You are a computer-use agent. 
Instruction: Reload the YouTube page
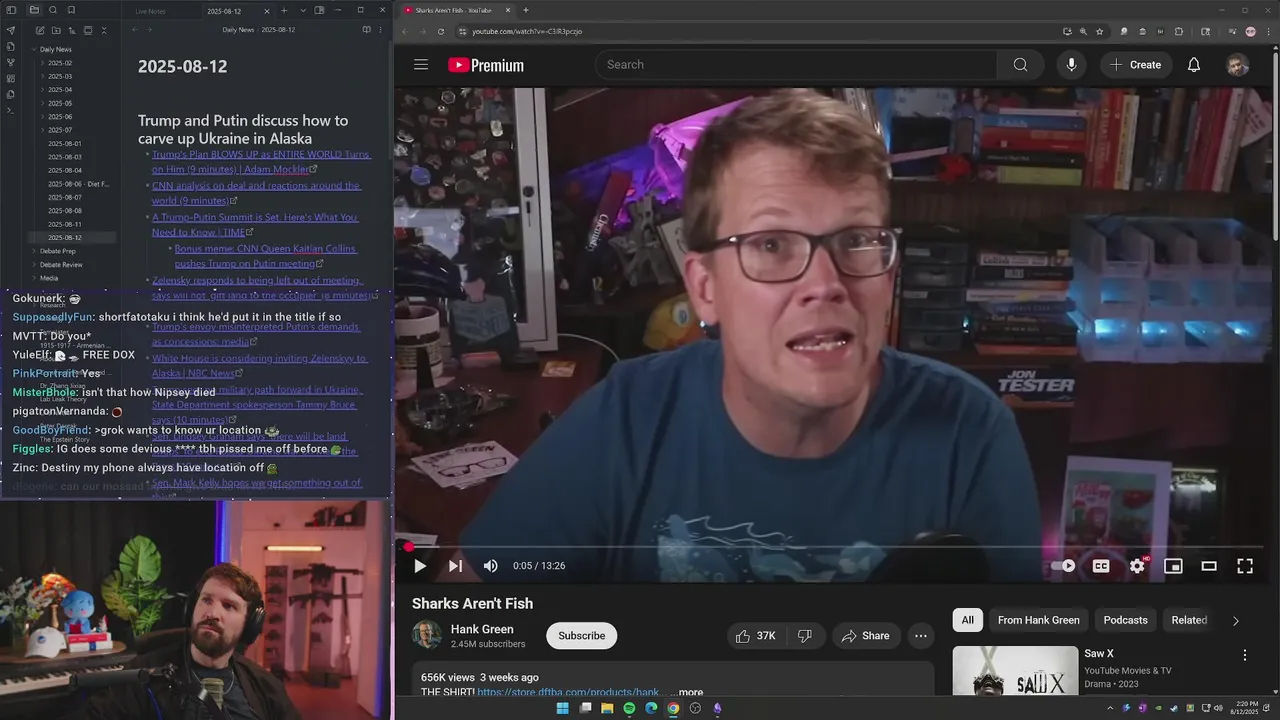[441, 31]
